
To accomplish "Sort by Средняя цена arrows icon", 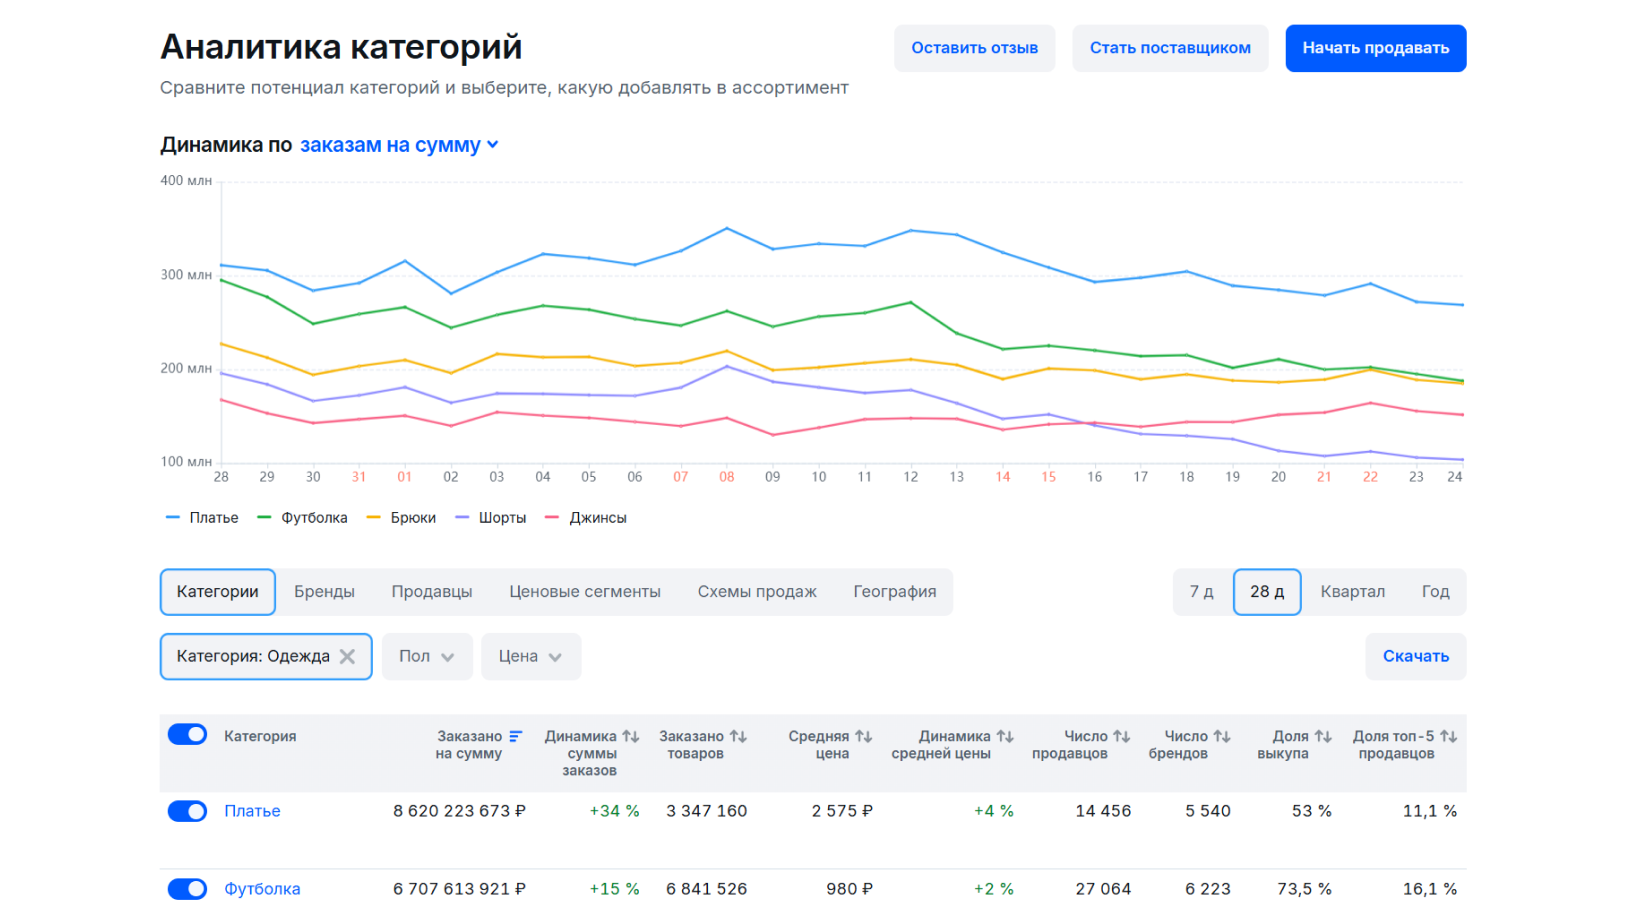I will tap(863, 737).
